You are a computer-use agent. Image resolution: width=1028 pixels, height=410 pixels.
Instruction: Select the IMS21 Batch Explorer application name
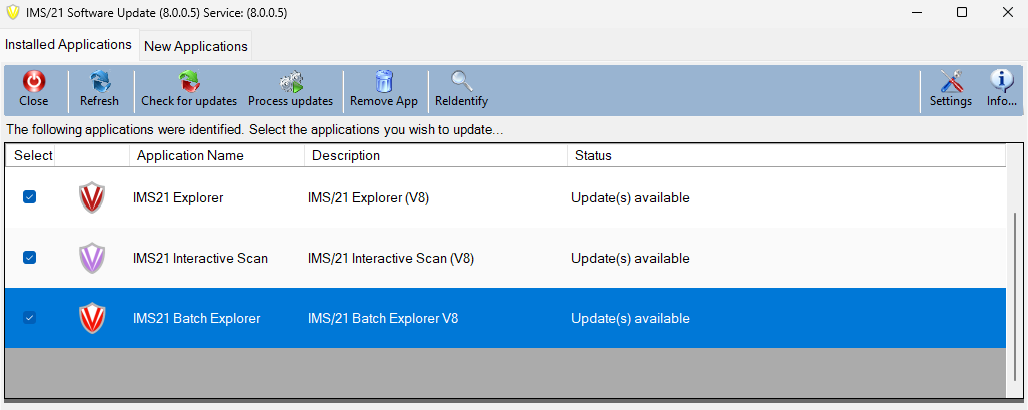(x=196, y=319)
